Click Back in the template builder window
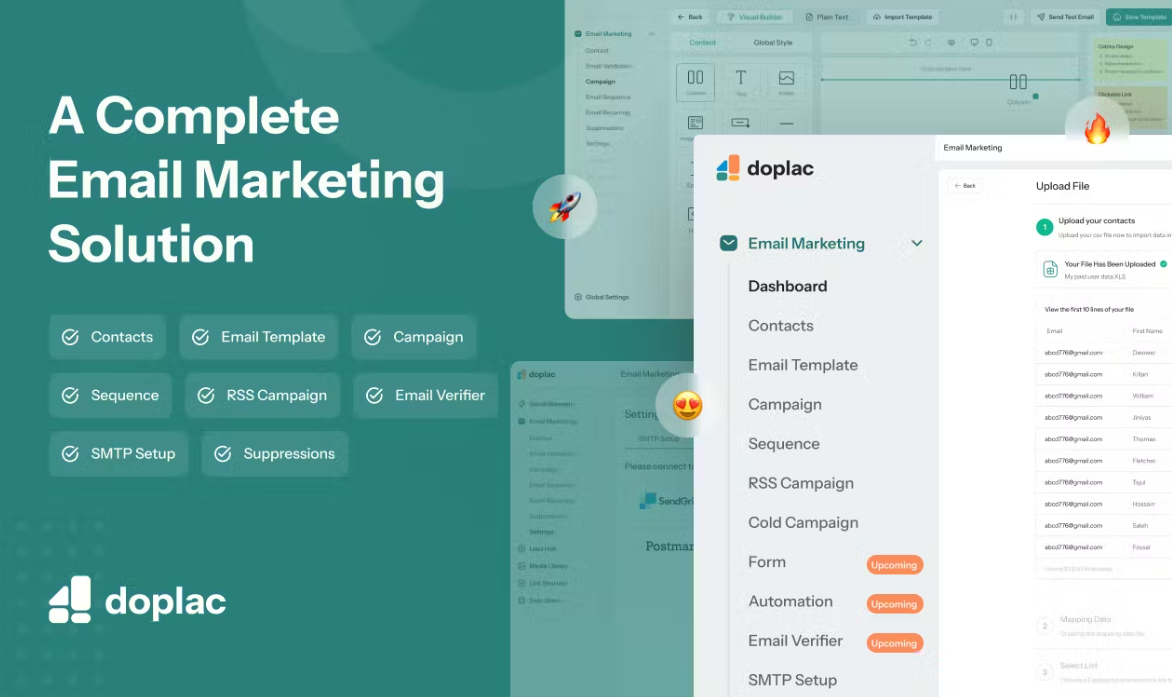 [690, 16]
